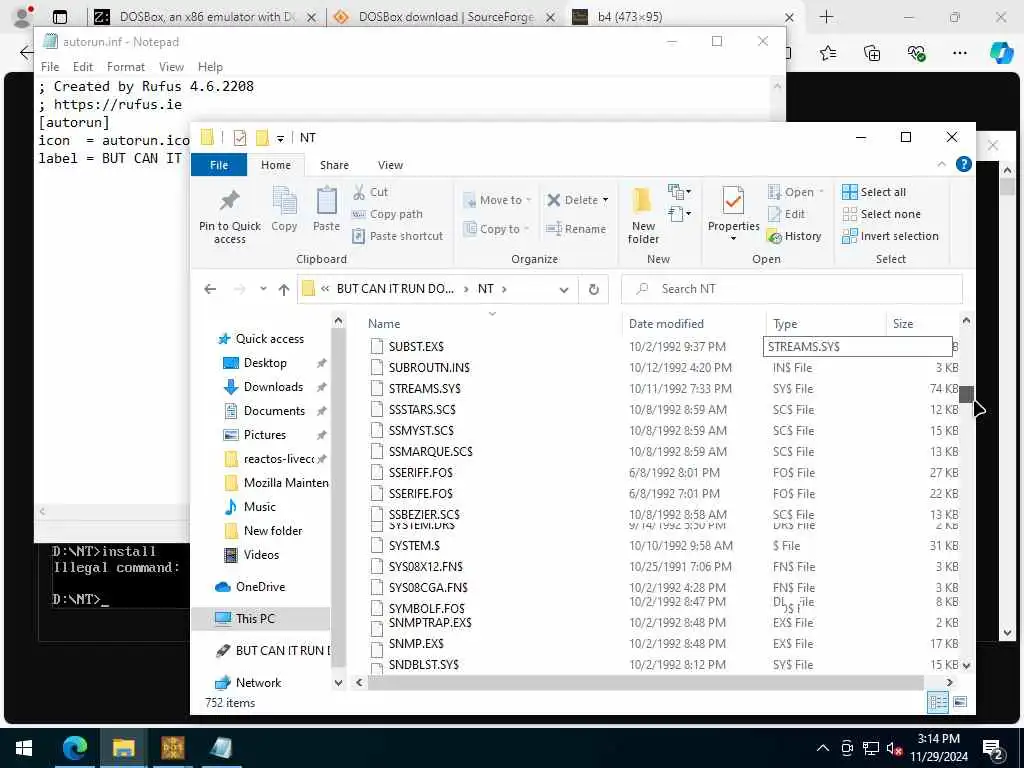Open the notification center in the taskbar

(993, 748)
